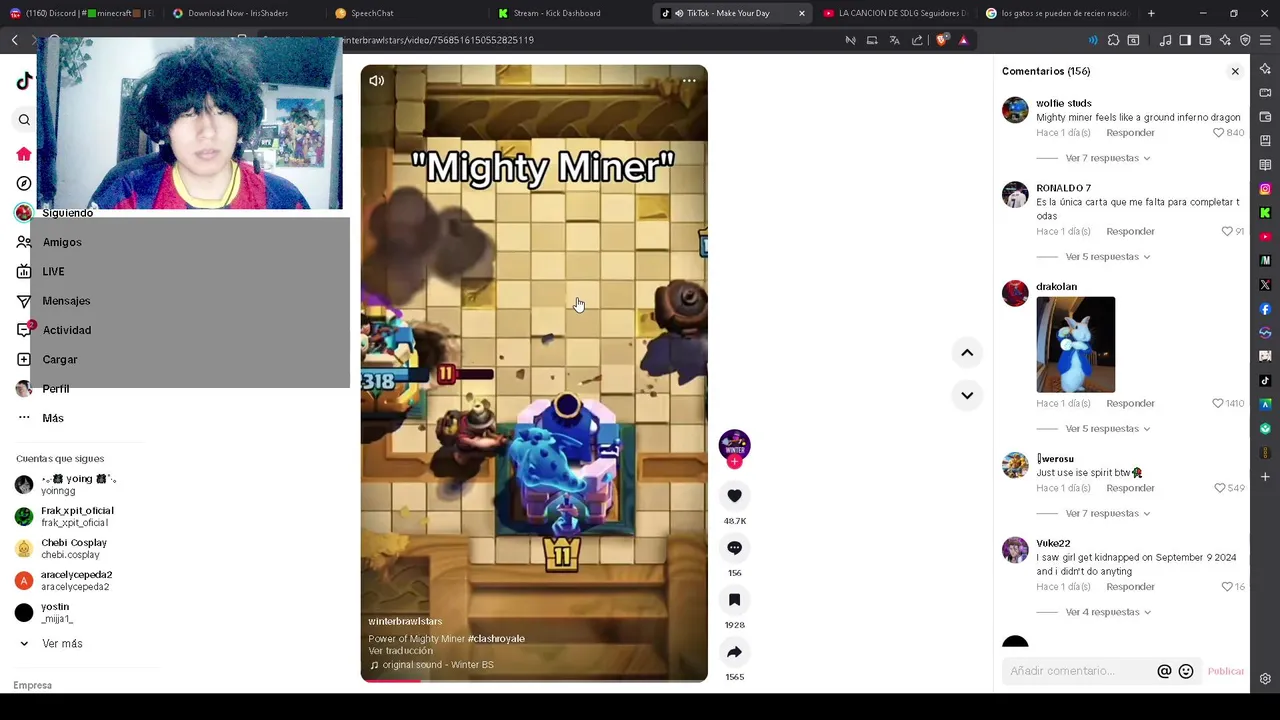This screenshot has width=1280, height=720.
Task: Mute the TikTok video sound
Action: 377,81
